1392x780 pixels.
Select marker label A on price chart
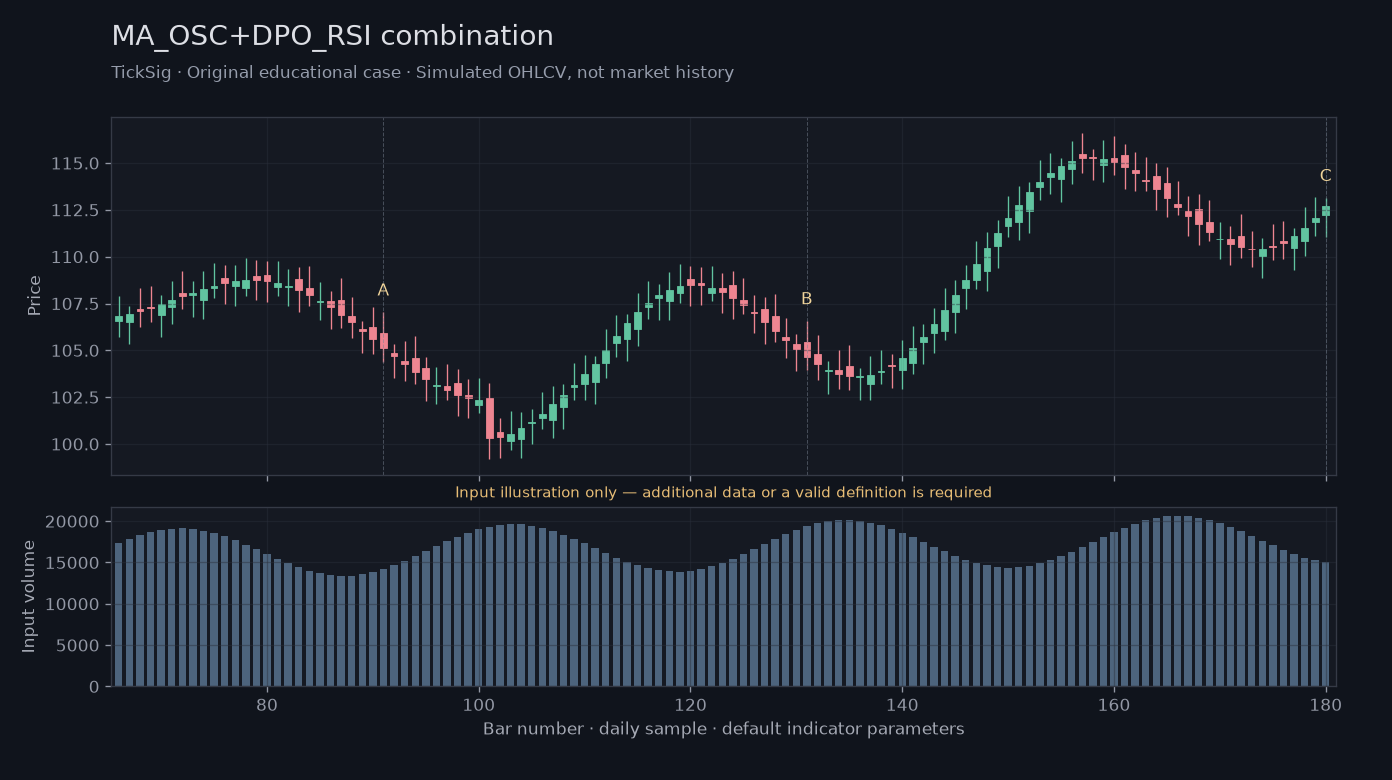pyautogui.click(x=383, y=290)
